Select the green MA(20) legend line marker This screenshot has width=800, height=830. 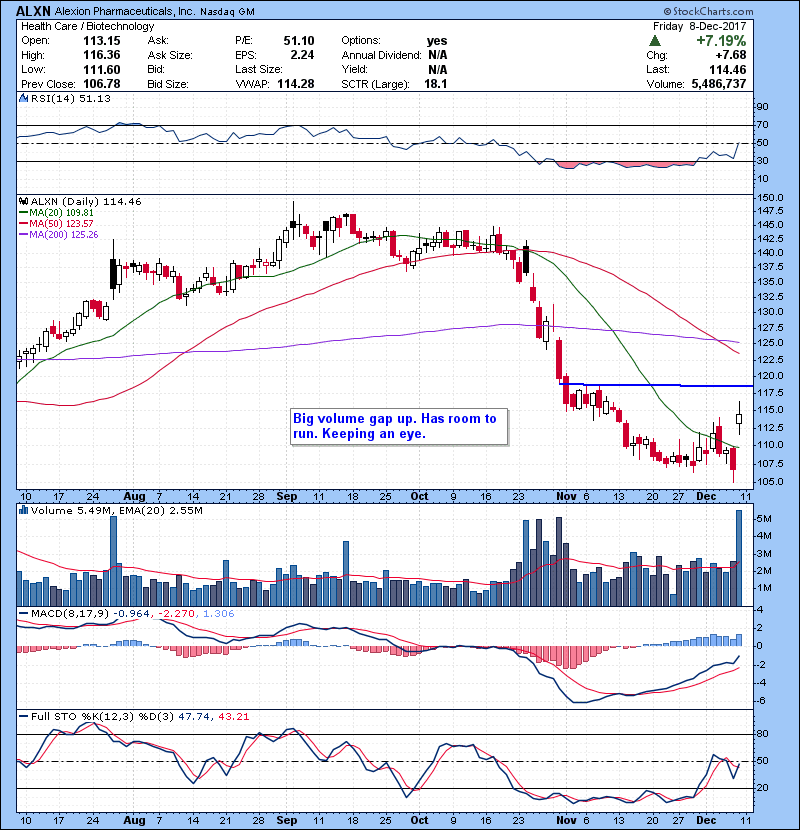(x=23, y=213)
